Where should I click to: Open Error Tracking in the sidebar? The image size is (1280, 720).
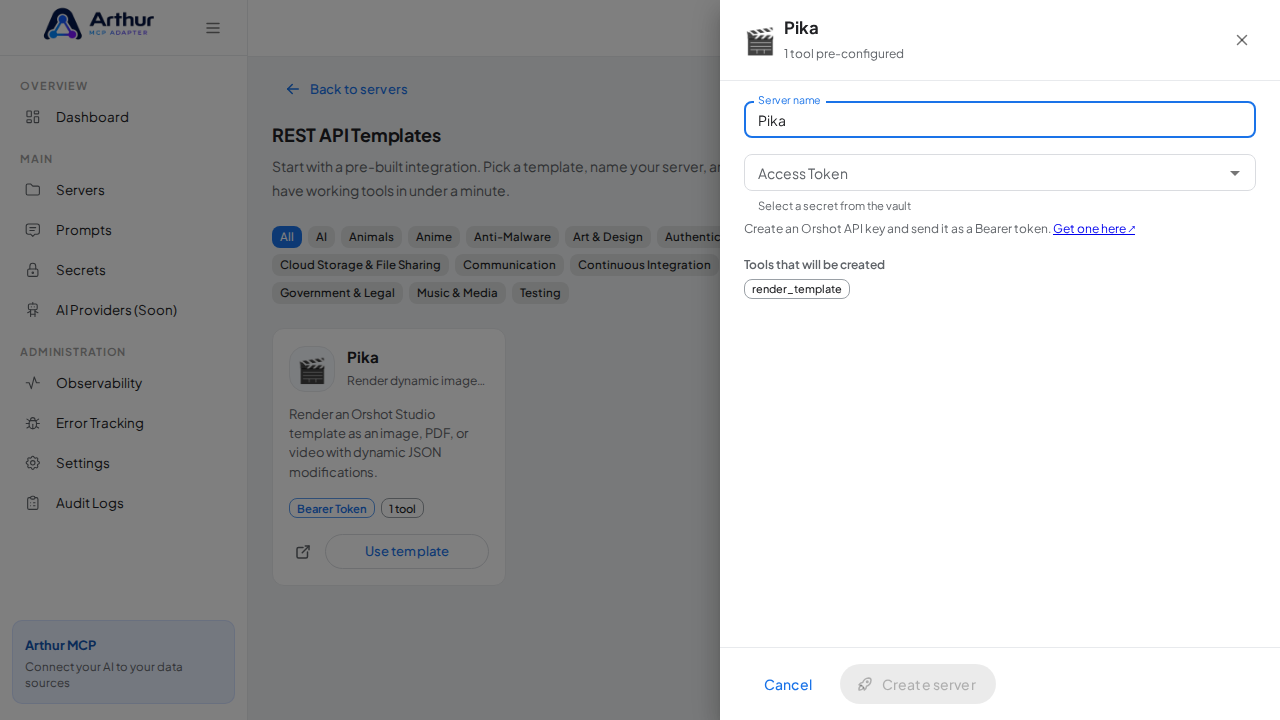tap(124, 423)
